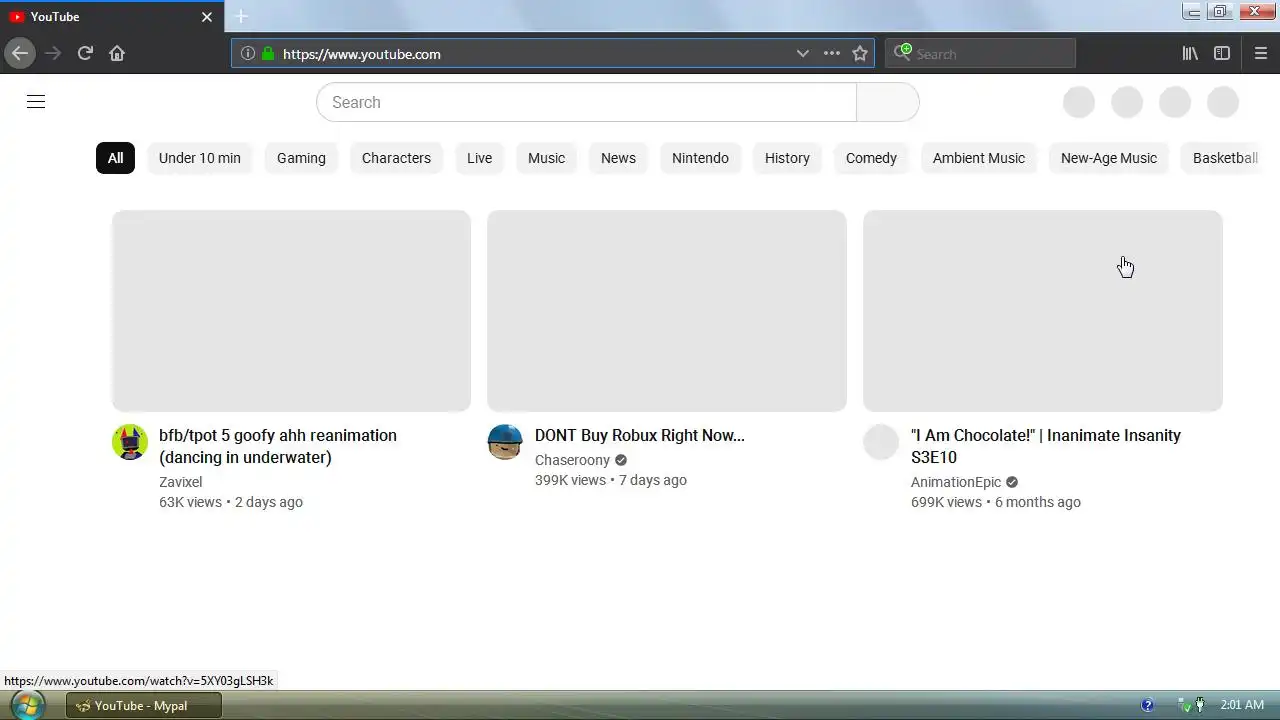Screen dimensions: 1280x720
Task: Open the Windows Start orb
Action: pyautogui.click(x=27, y=705)
